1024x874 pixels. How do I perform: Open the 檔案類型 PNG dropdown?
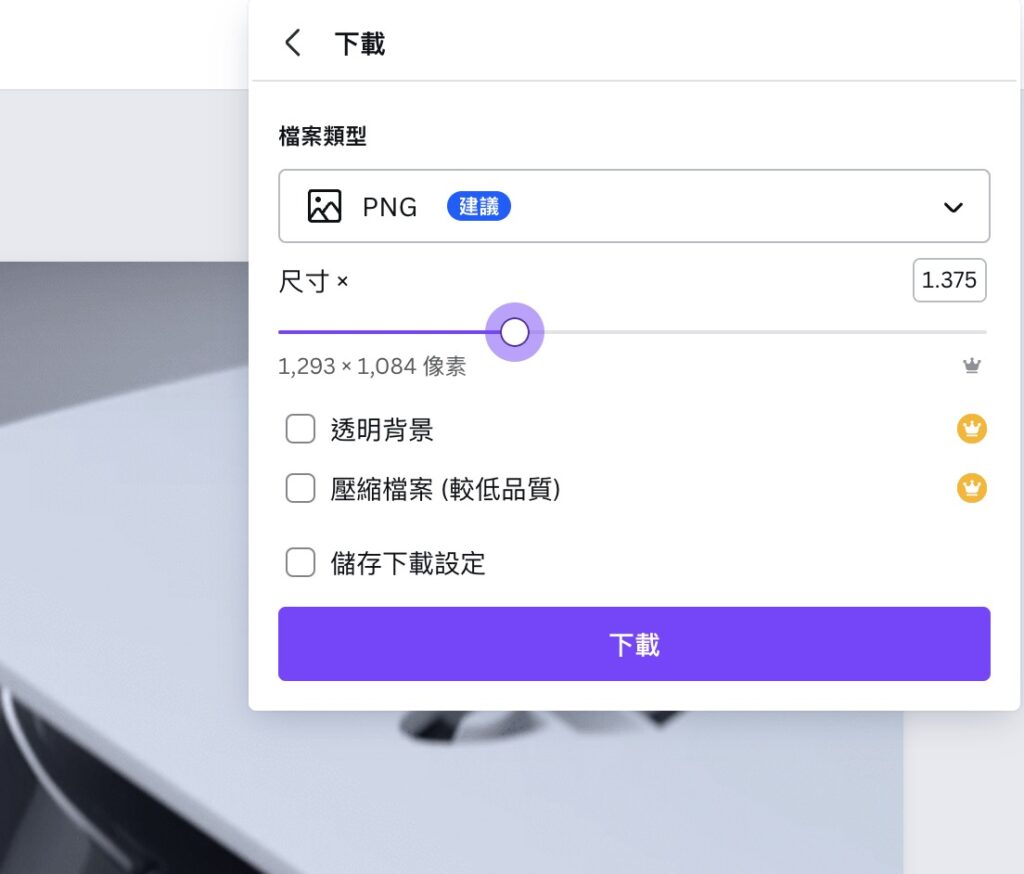coord(634,206)
